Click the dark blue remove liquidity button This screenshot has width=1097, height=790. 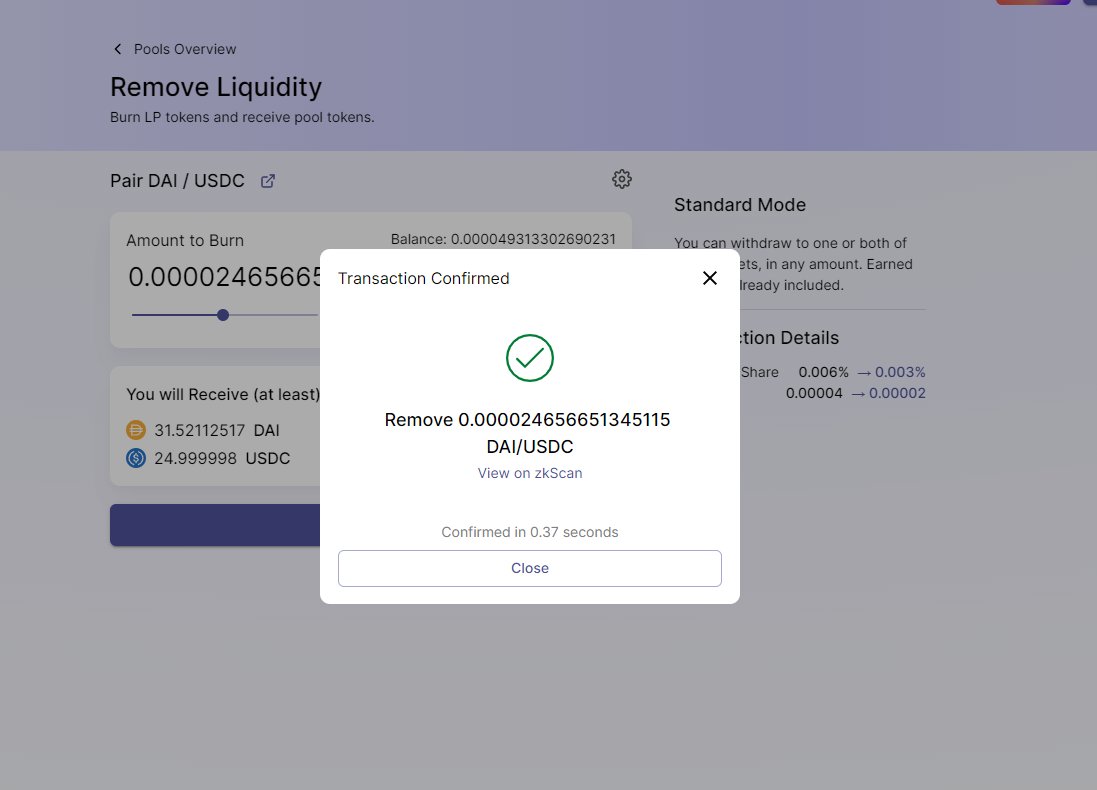coord(215,525)
